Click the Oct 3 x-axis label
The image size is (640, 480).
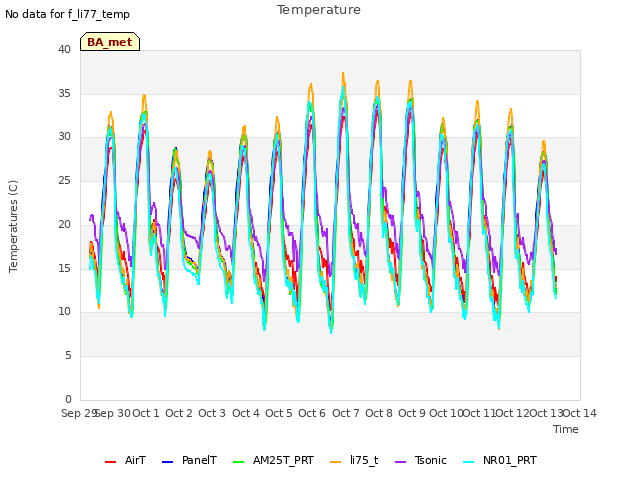click(212, 413)
